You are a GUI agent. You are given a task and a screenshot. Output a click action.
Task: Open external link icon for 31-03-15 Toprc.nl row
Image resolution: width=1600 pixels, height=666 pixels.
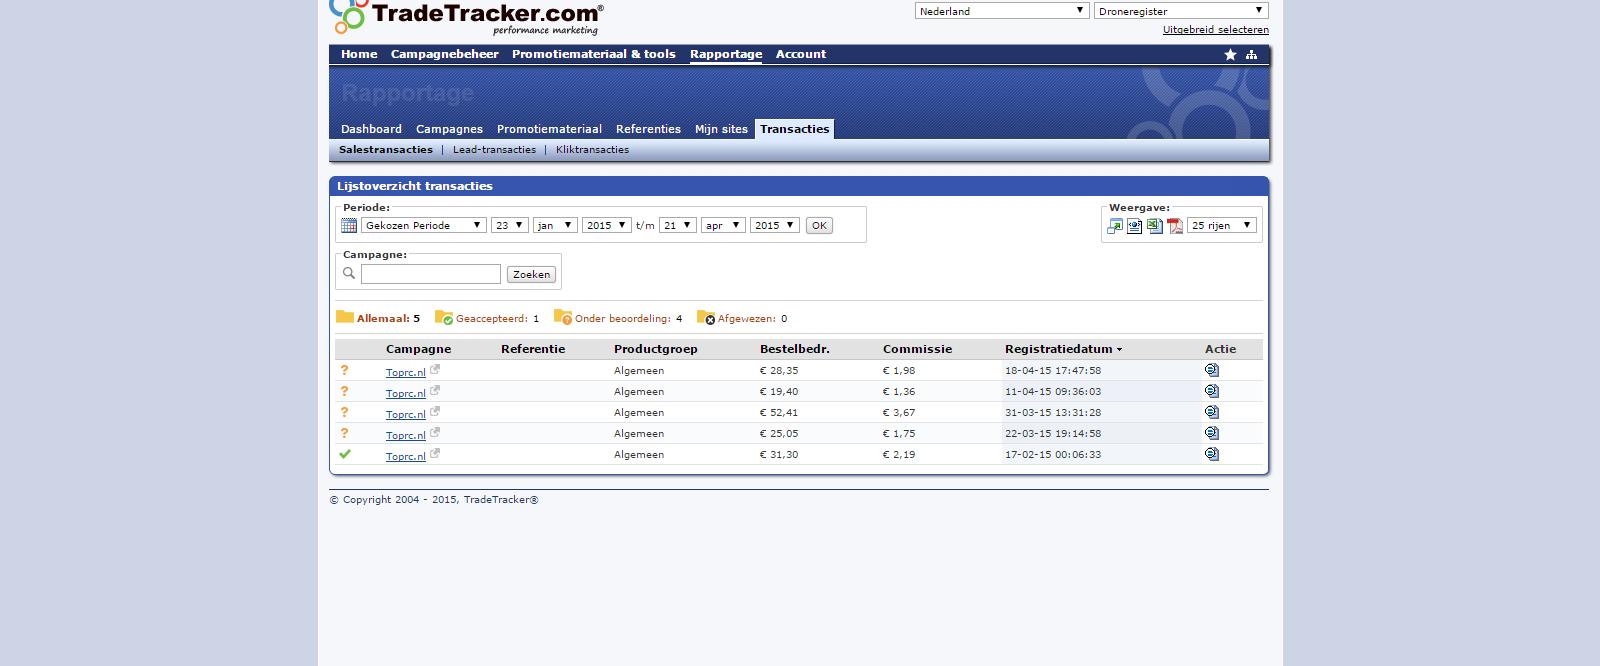click(435, 411)
